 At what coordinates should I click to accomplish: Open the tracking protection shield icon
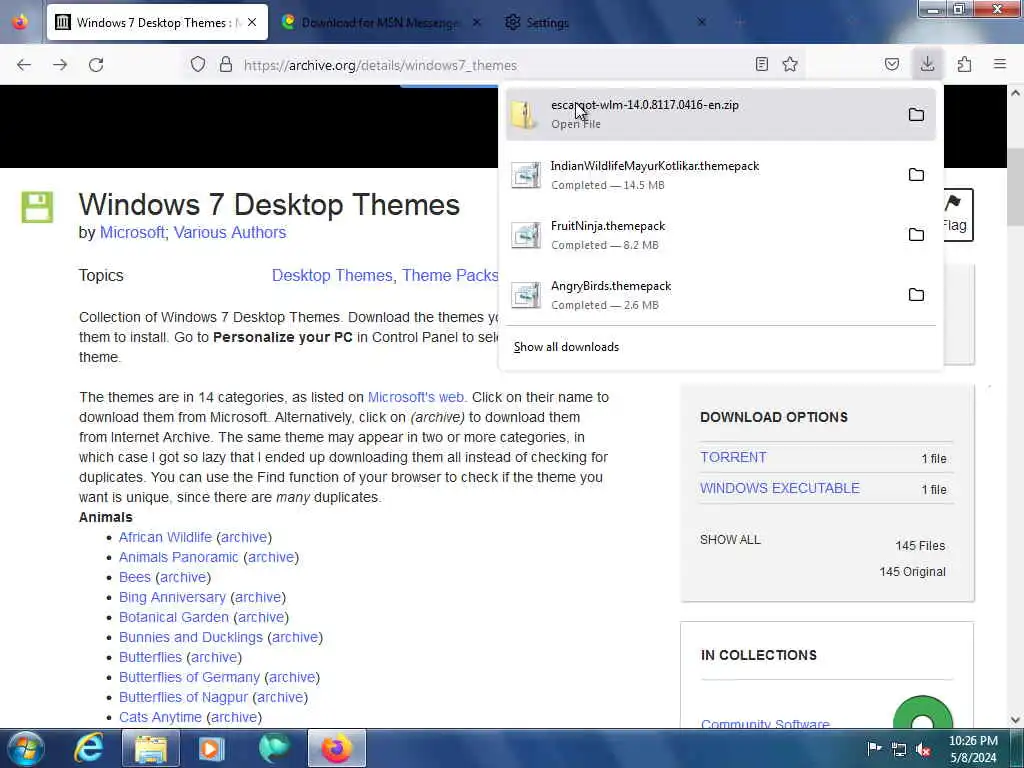[x=198, y=64]
